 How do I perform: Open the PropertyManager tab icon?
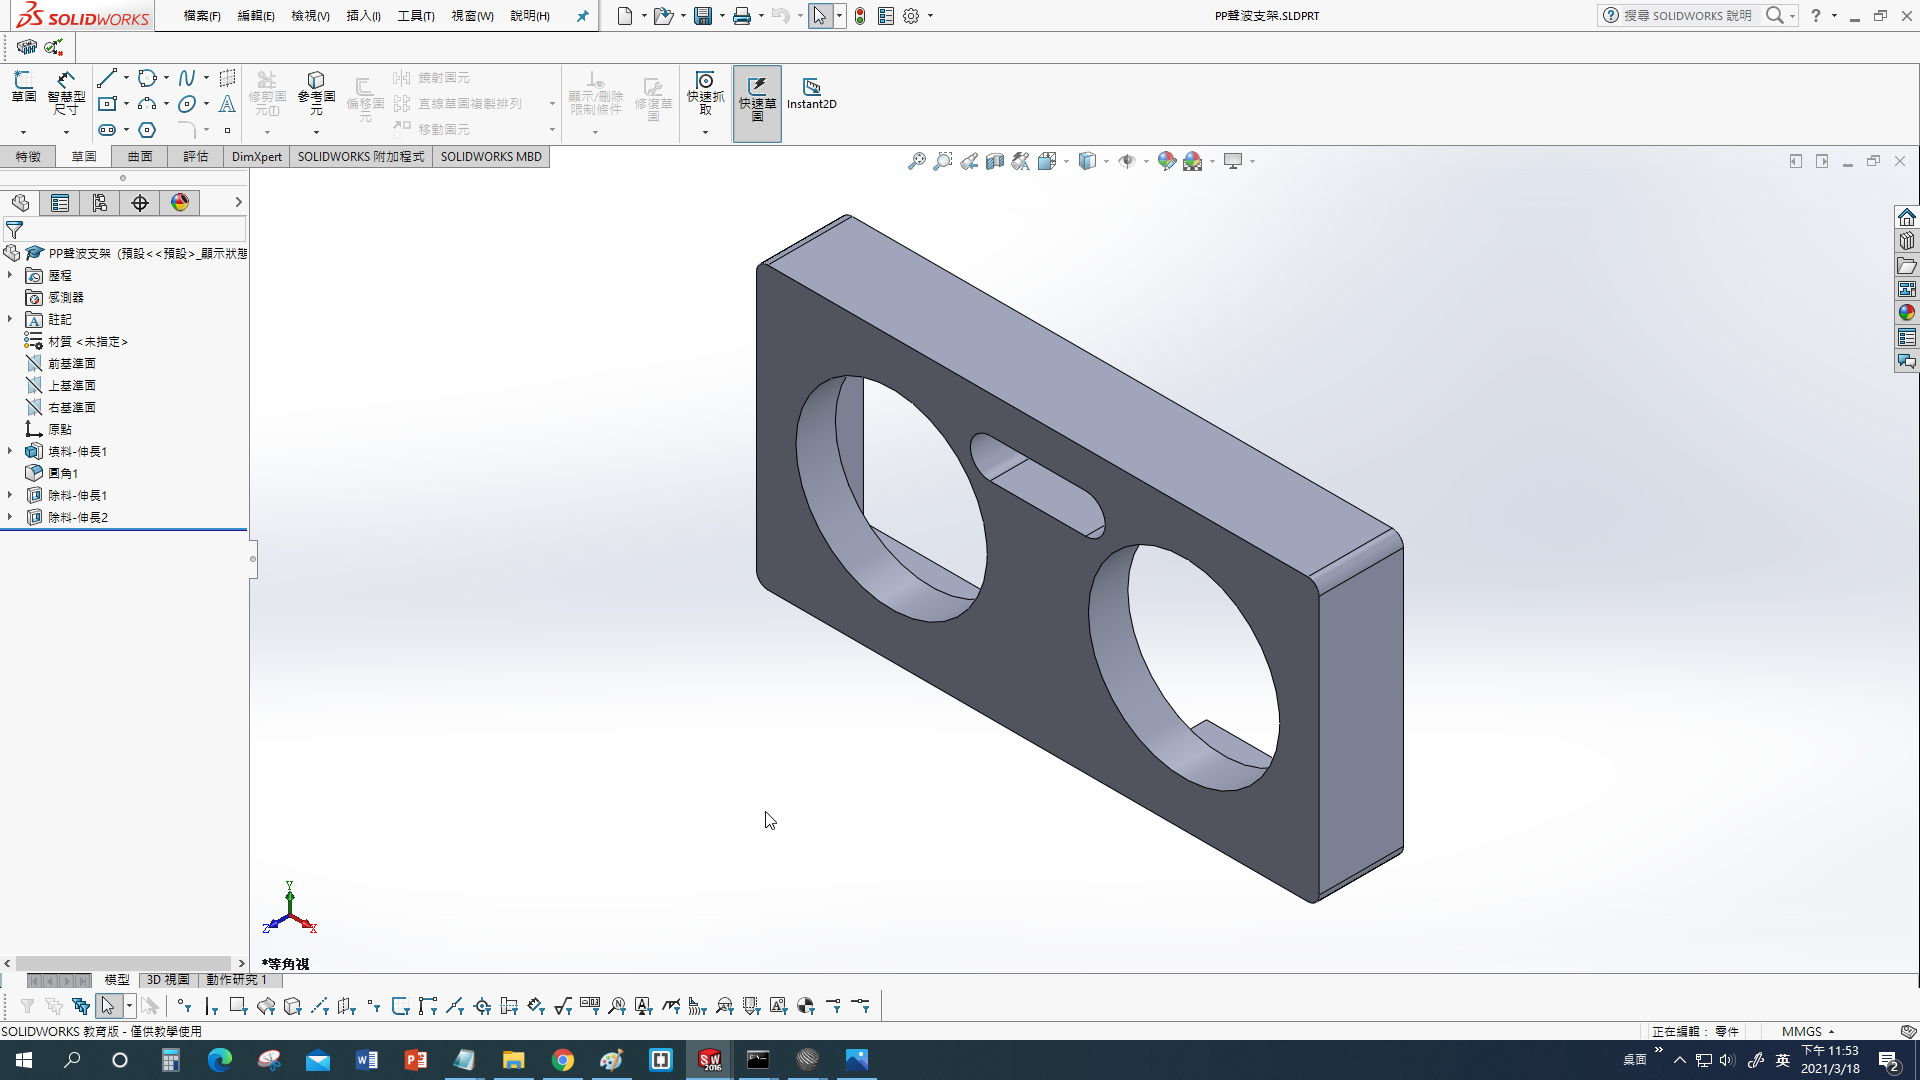60,203
